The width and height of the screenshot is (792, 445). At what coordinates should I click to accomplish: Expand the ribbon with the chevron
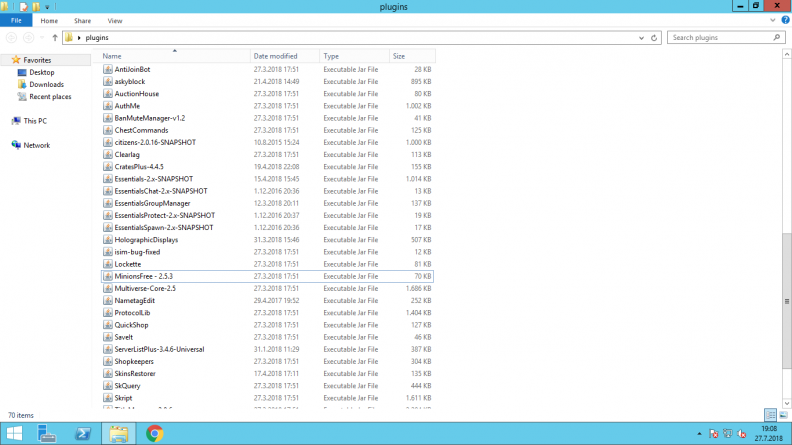[772, 20]
